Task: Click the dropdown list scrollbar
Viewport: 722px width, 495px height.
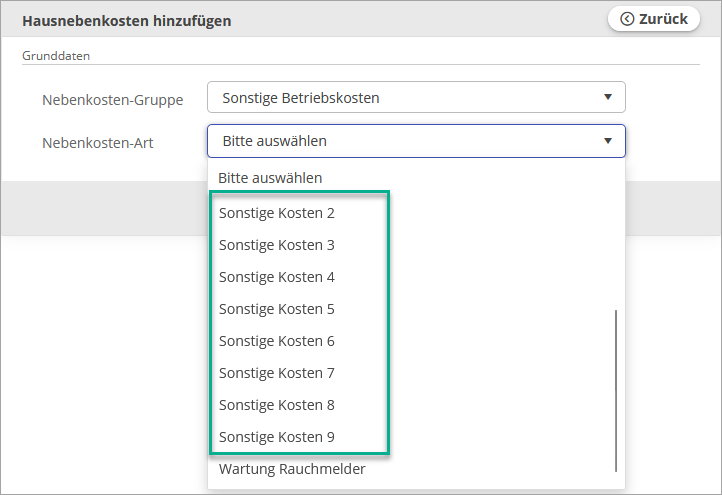Action: click(616, 390)
